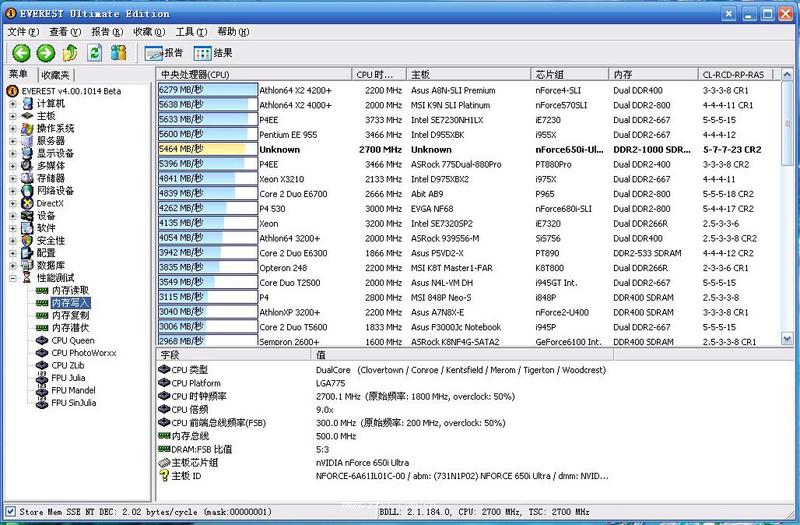Screen dimensions: 800x525
Task: Click the 字段 field column header
Action: [x=234, y=355]
